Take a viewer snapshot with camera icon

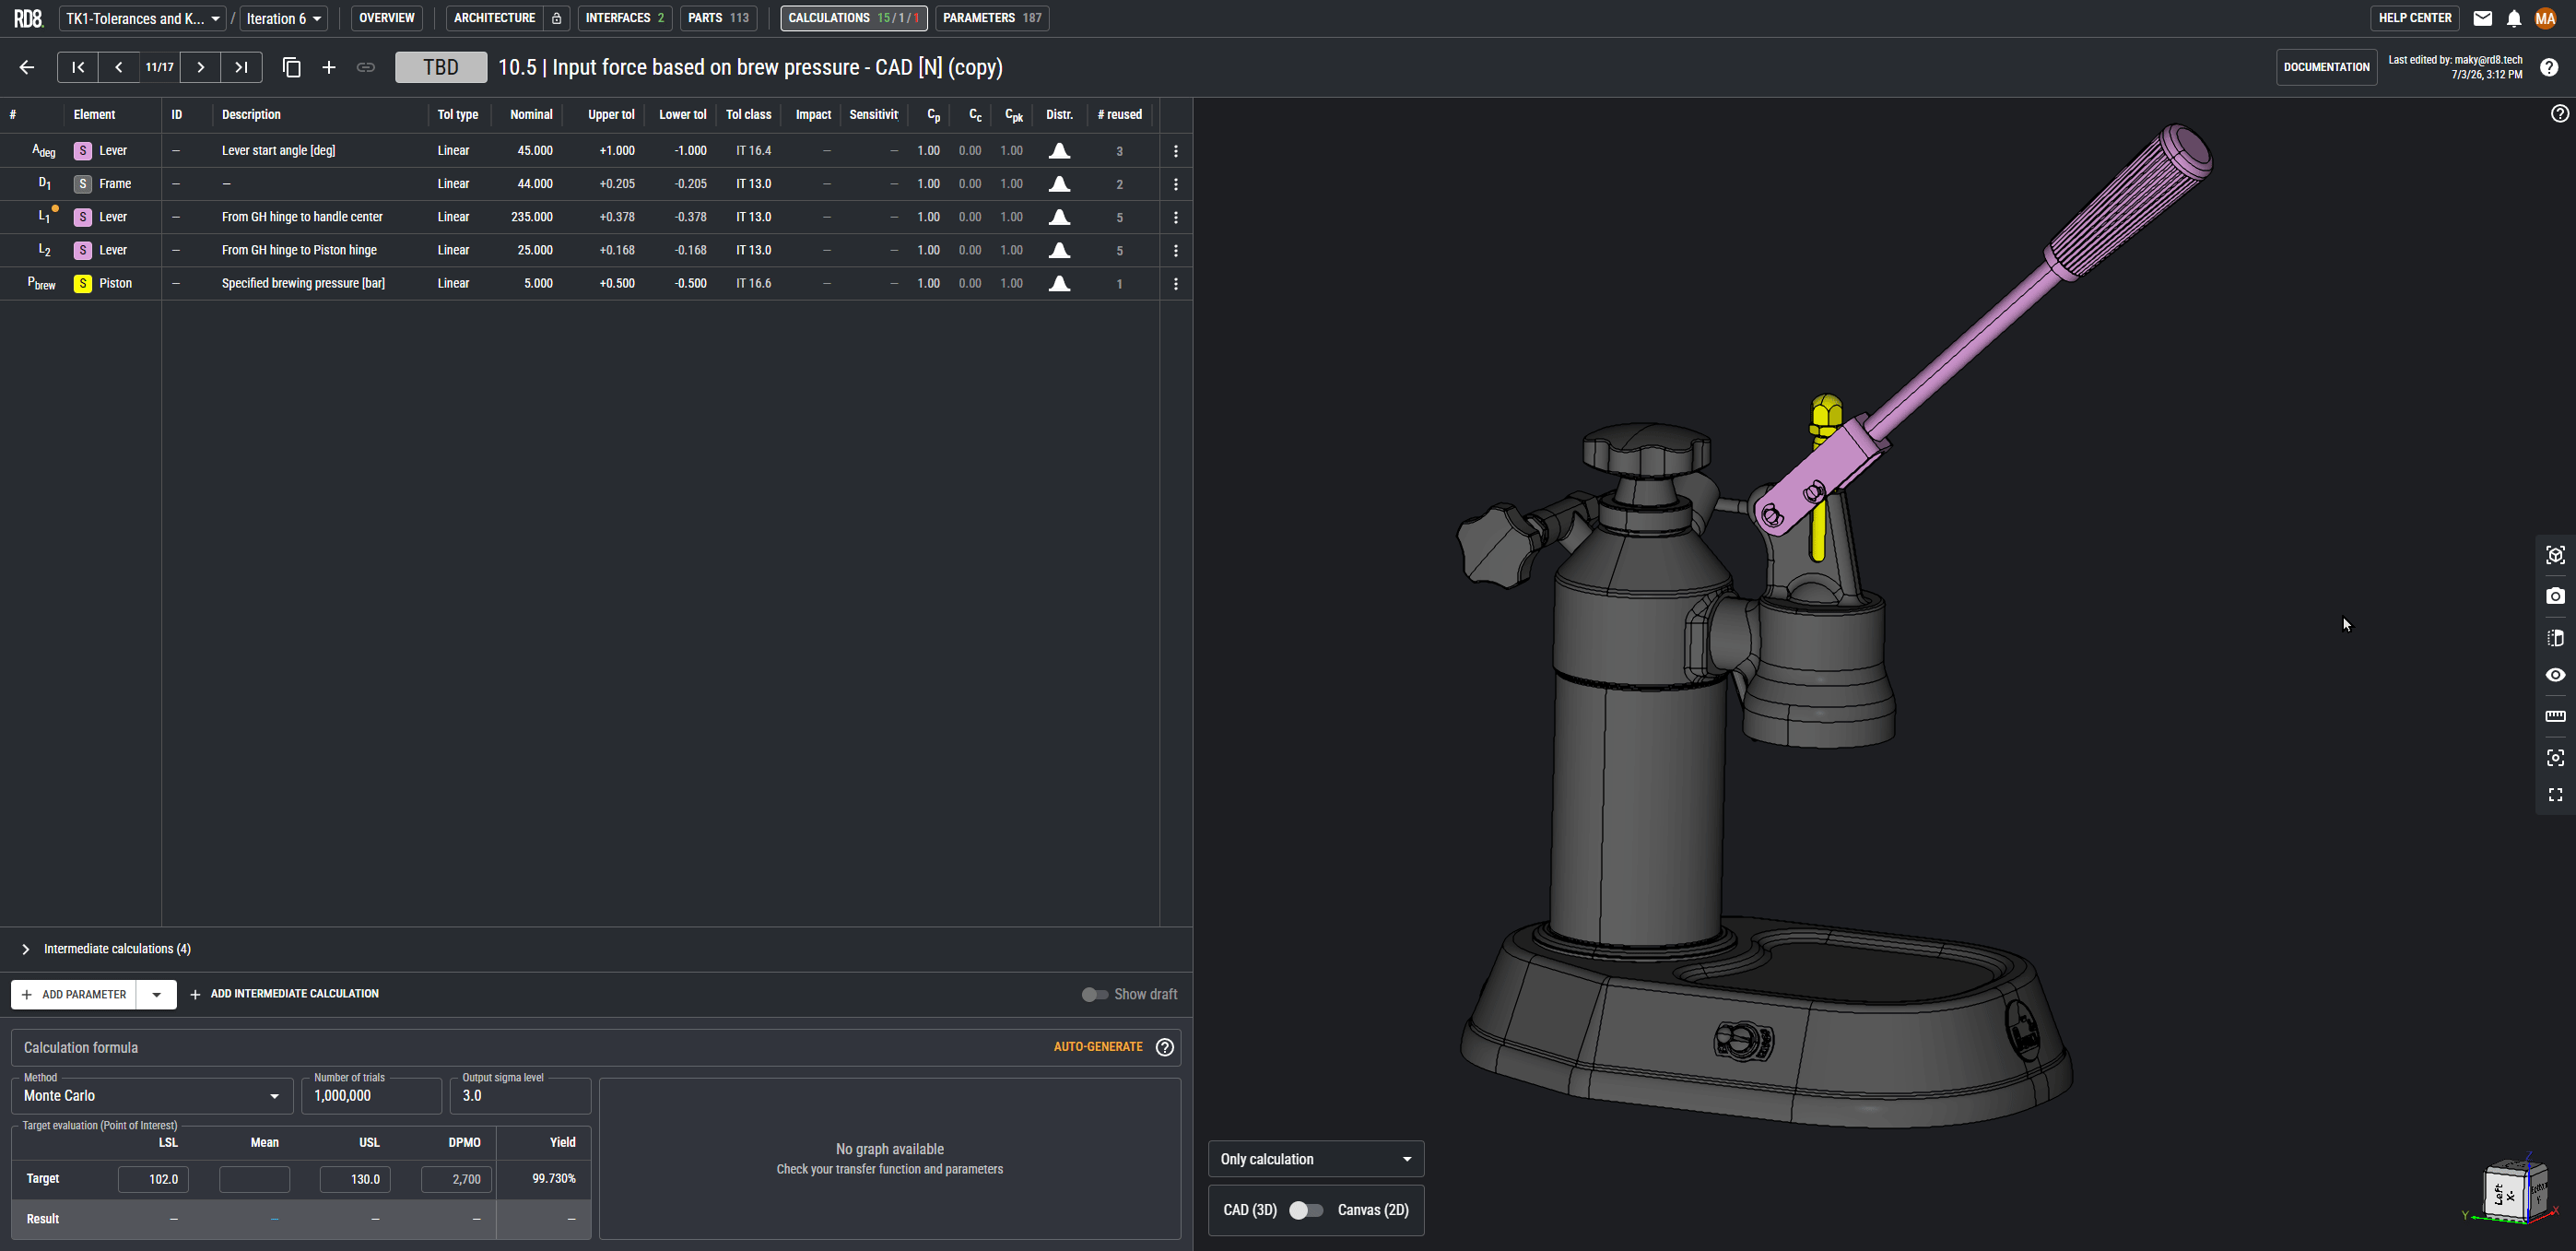pos(2555,596)
